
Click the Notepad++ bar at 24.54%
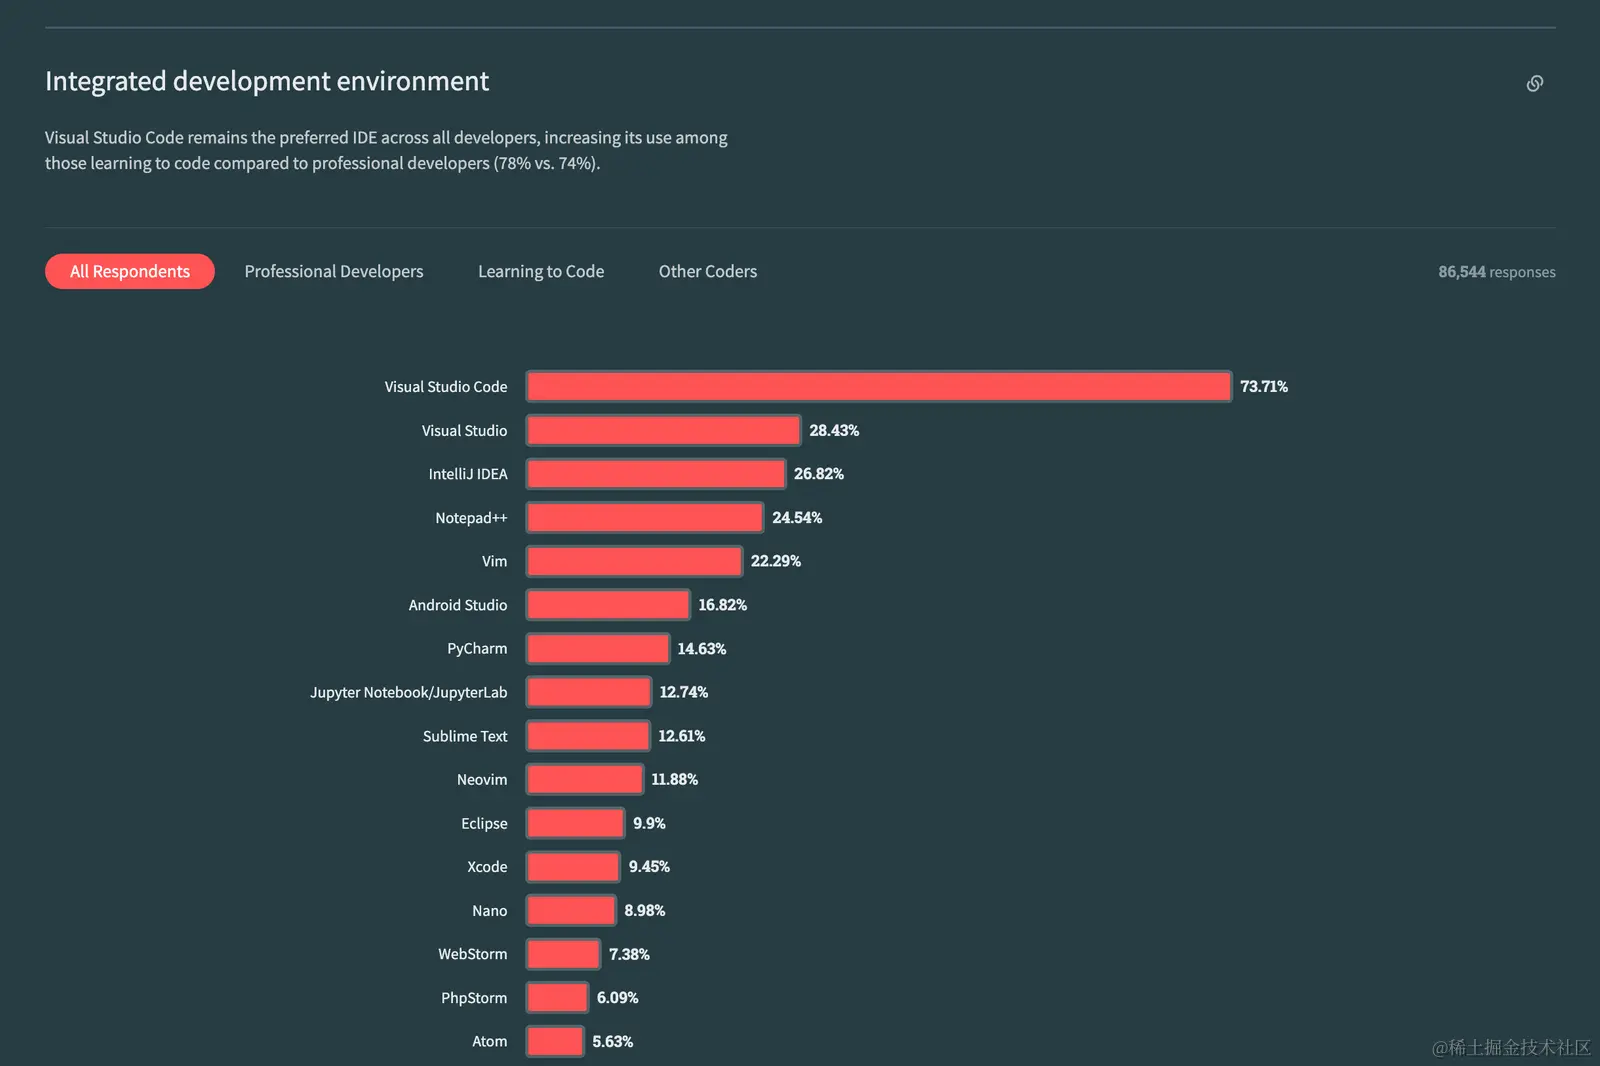coord(645,517)
